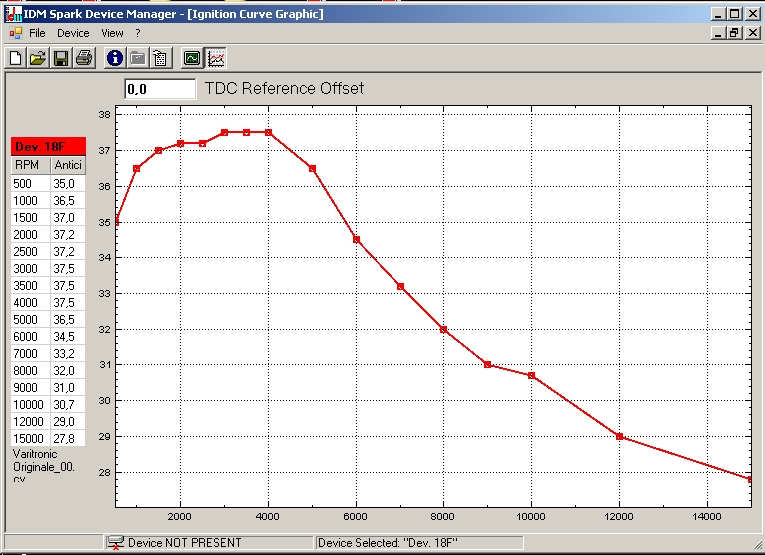
Task: Open a file with the folder icon
Action: pos(37,58)
